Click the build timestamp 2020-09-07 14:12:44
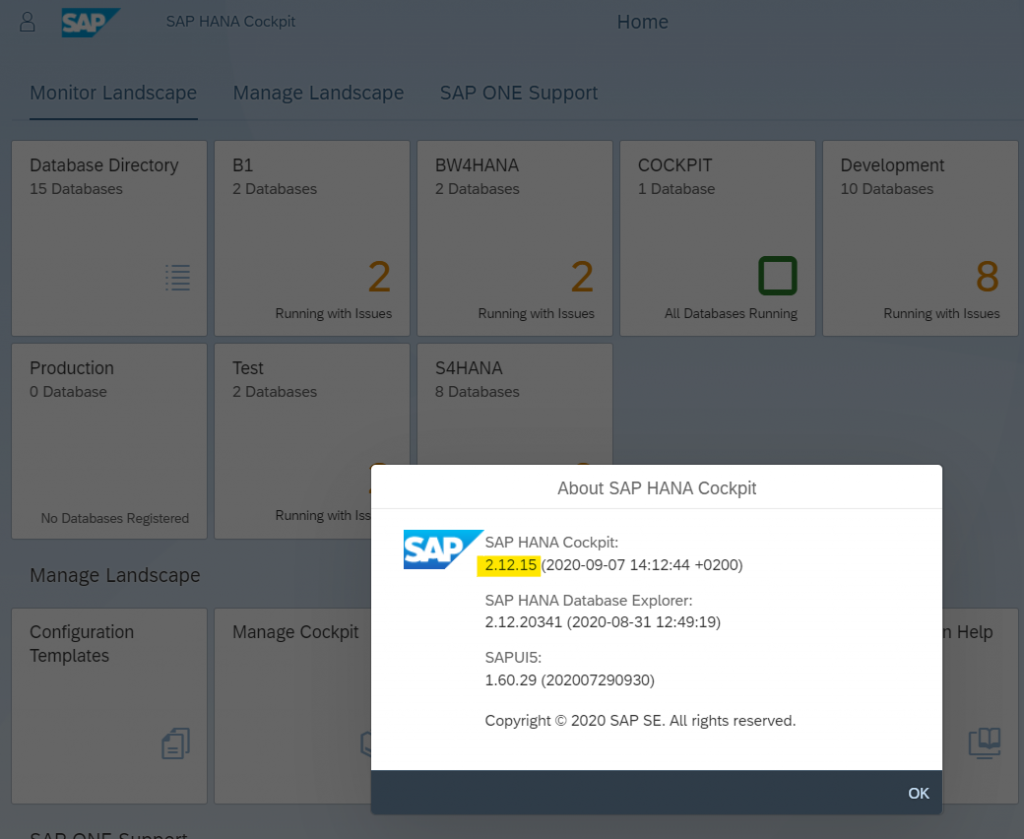The height and width of the screenshot is (839, 1024). (642, 565)
